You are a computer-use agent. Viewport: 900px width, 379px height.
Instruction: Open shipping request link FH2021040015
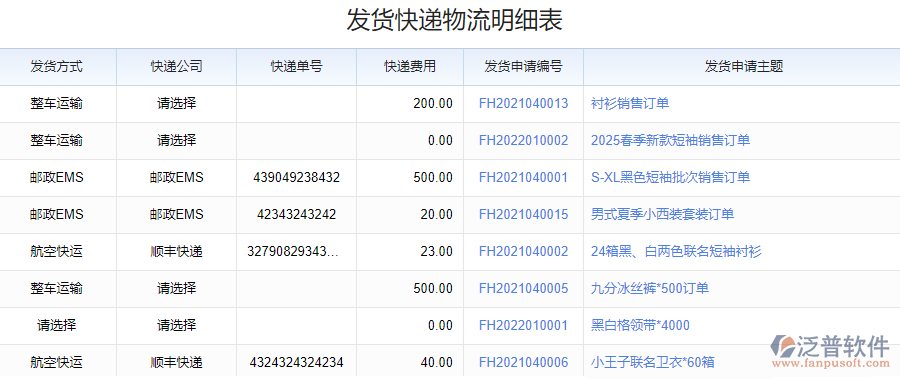point(523,214)
